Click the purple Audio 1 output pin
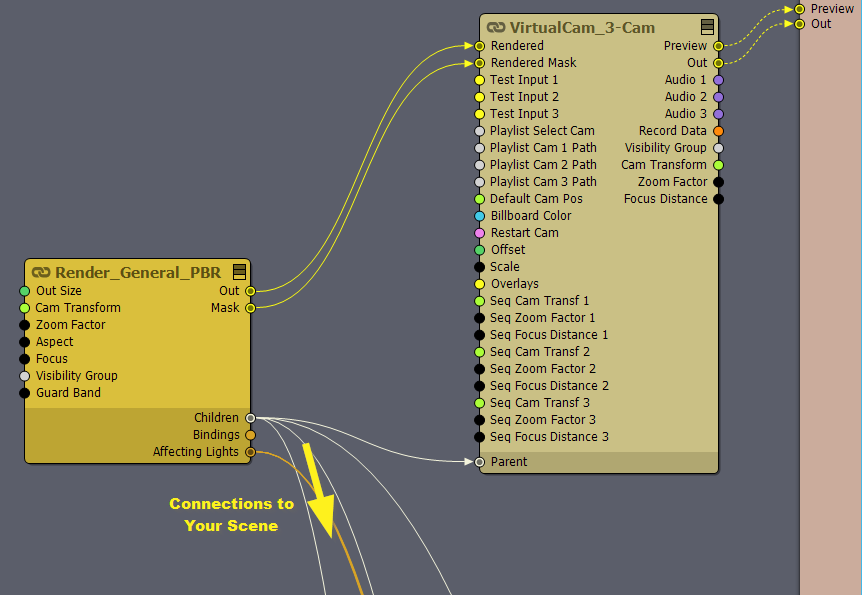The image size is (862, 595). pos(718,80)
